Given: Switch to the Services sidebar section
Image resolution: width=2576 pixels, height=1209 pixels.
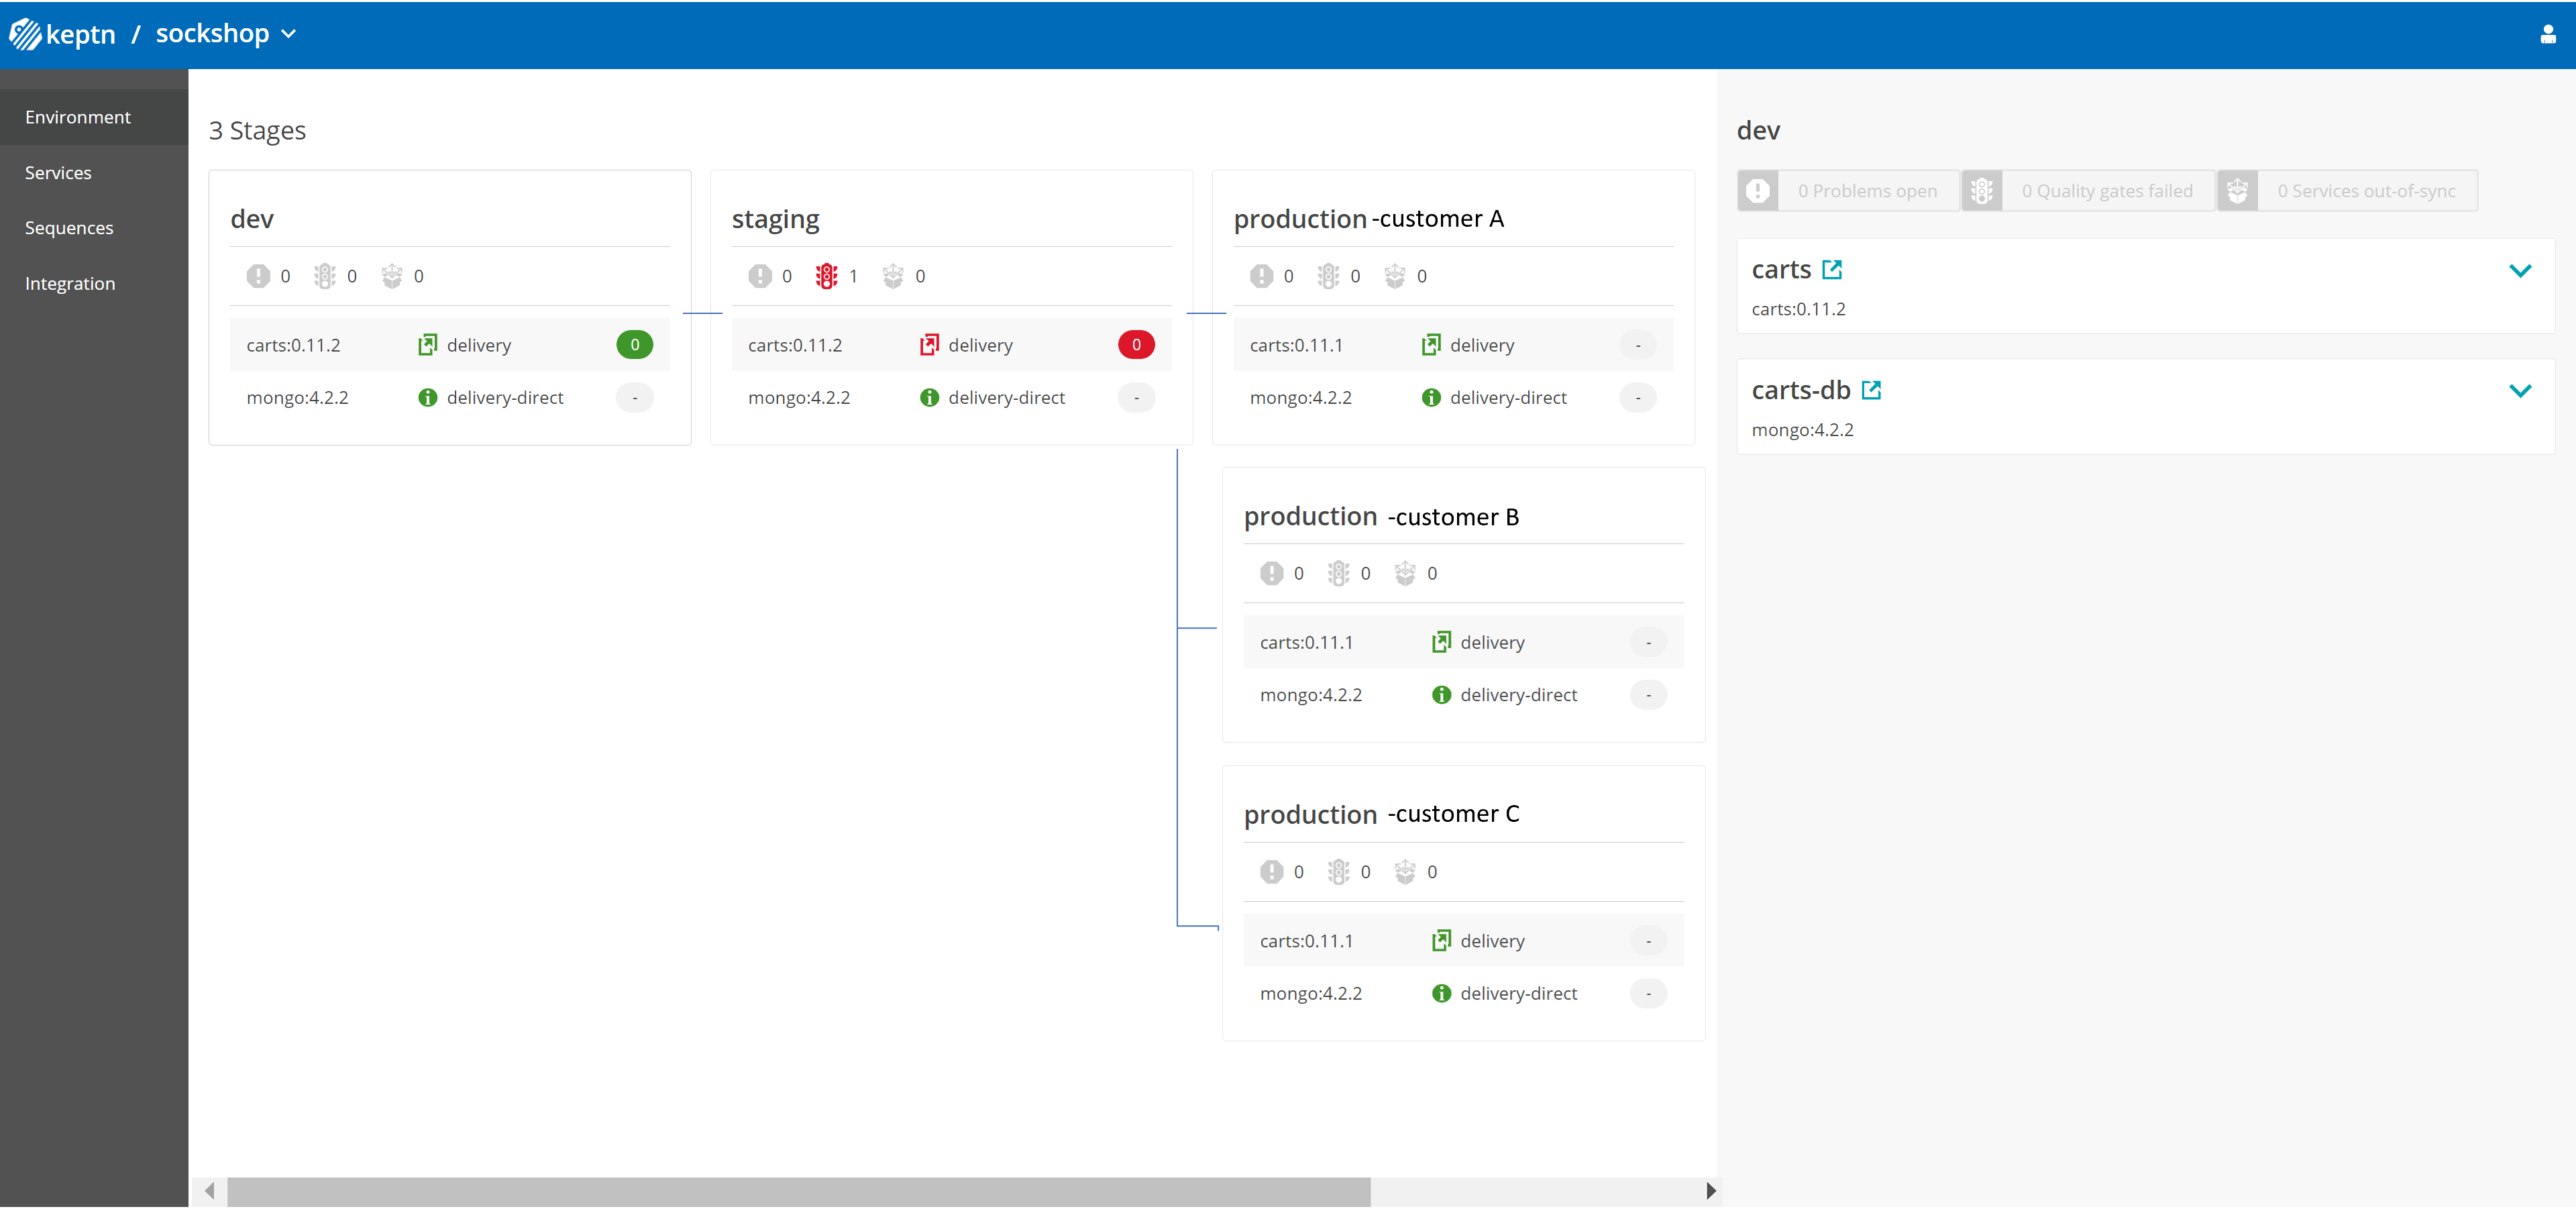Looking at the screenshot, I should tap(58, 172).
